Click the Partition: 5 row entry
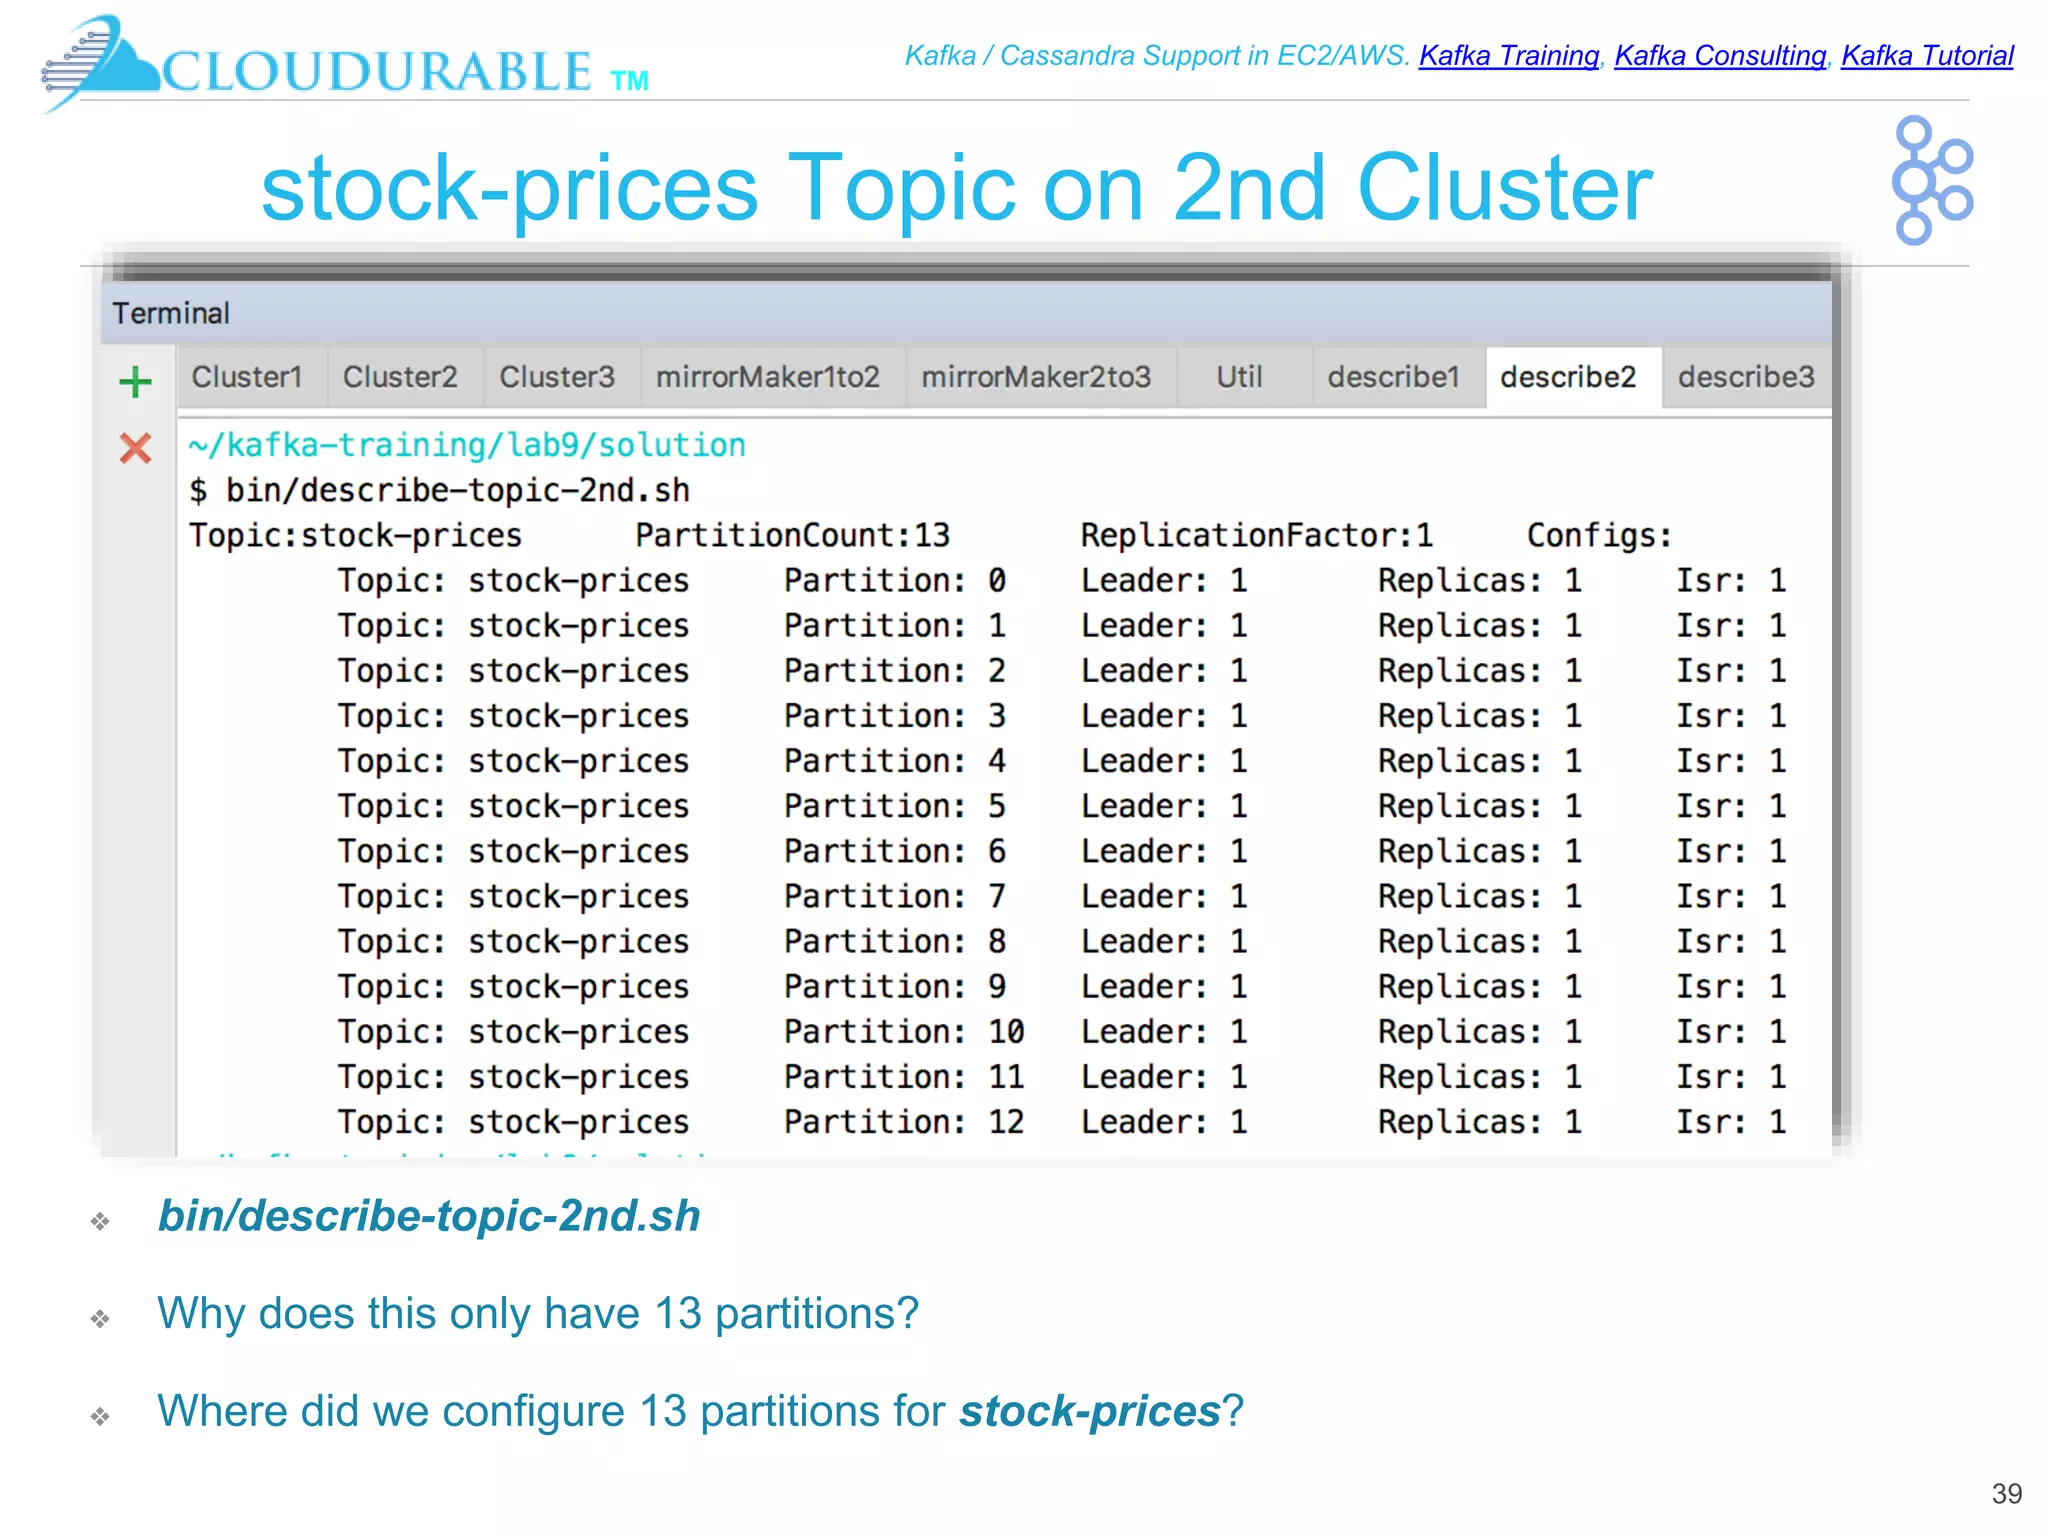Image resolution: width=2048 pixels, height=1536 pixels. click(894, 806)
